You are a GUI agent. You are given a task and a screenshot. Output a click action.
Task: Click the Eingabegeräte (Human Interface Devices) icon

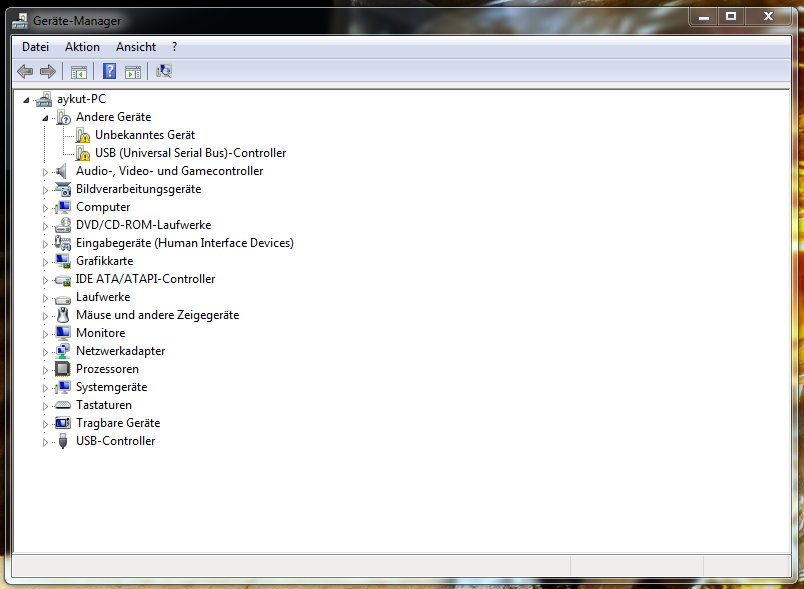click(x=63, y=243)
